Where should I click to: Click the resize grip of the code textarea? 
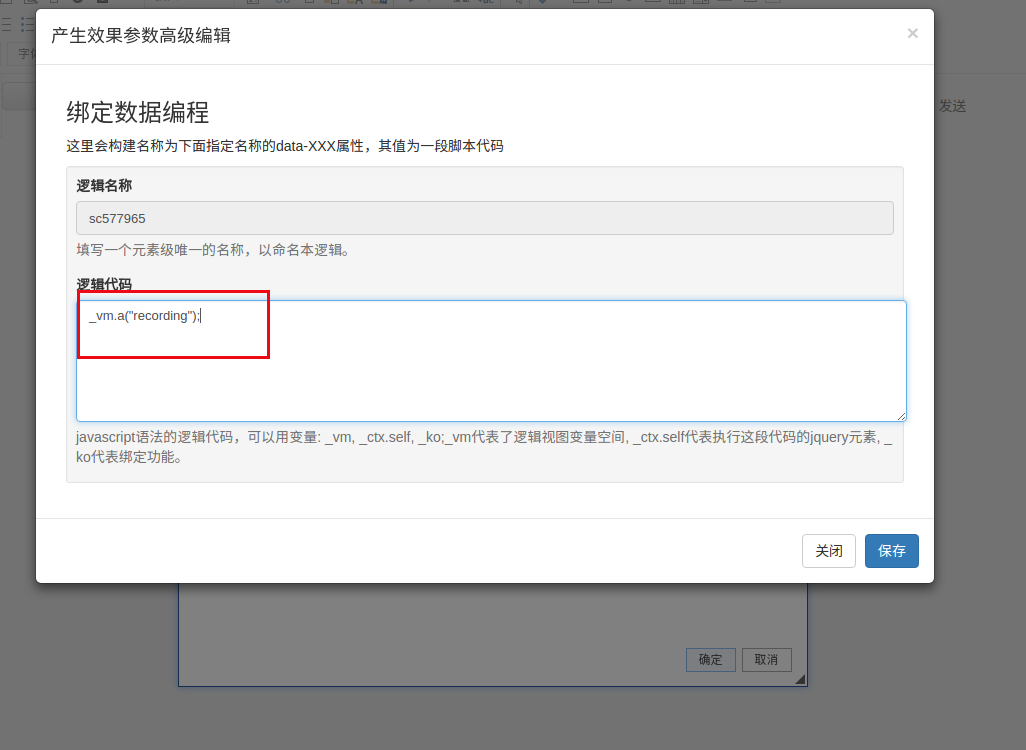point(901,416)
